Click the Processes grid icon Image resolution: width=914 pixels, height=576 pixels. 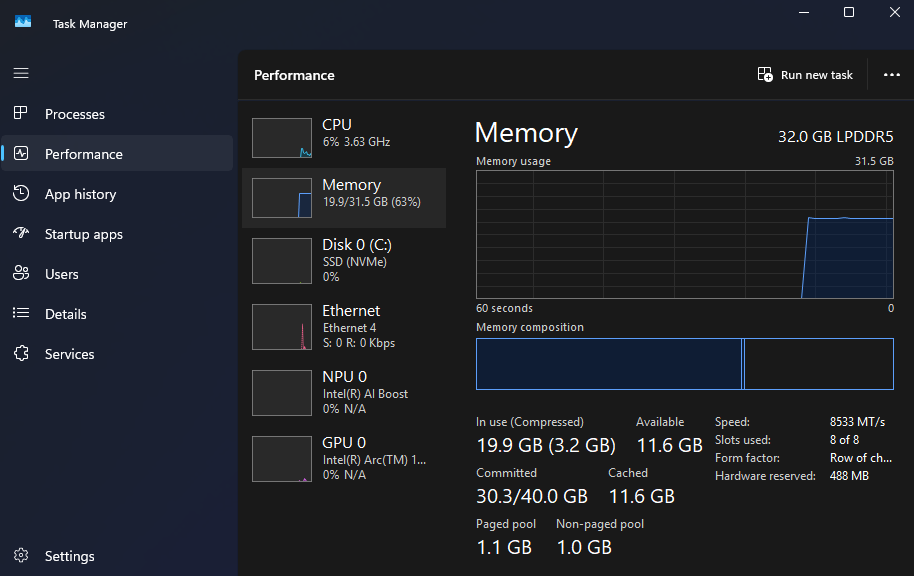click(x=21, y=113)
